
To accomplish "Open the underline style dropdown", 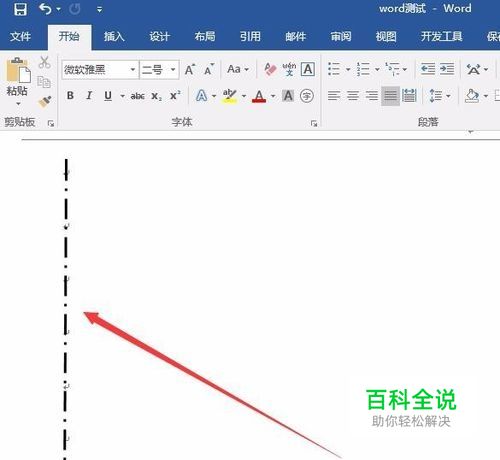I will point(122,96).
